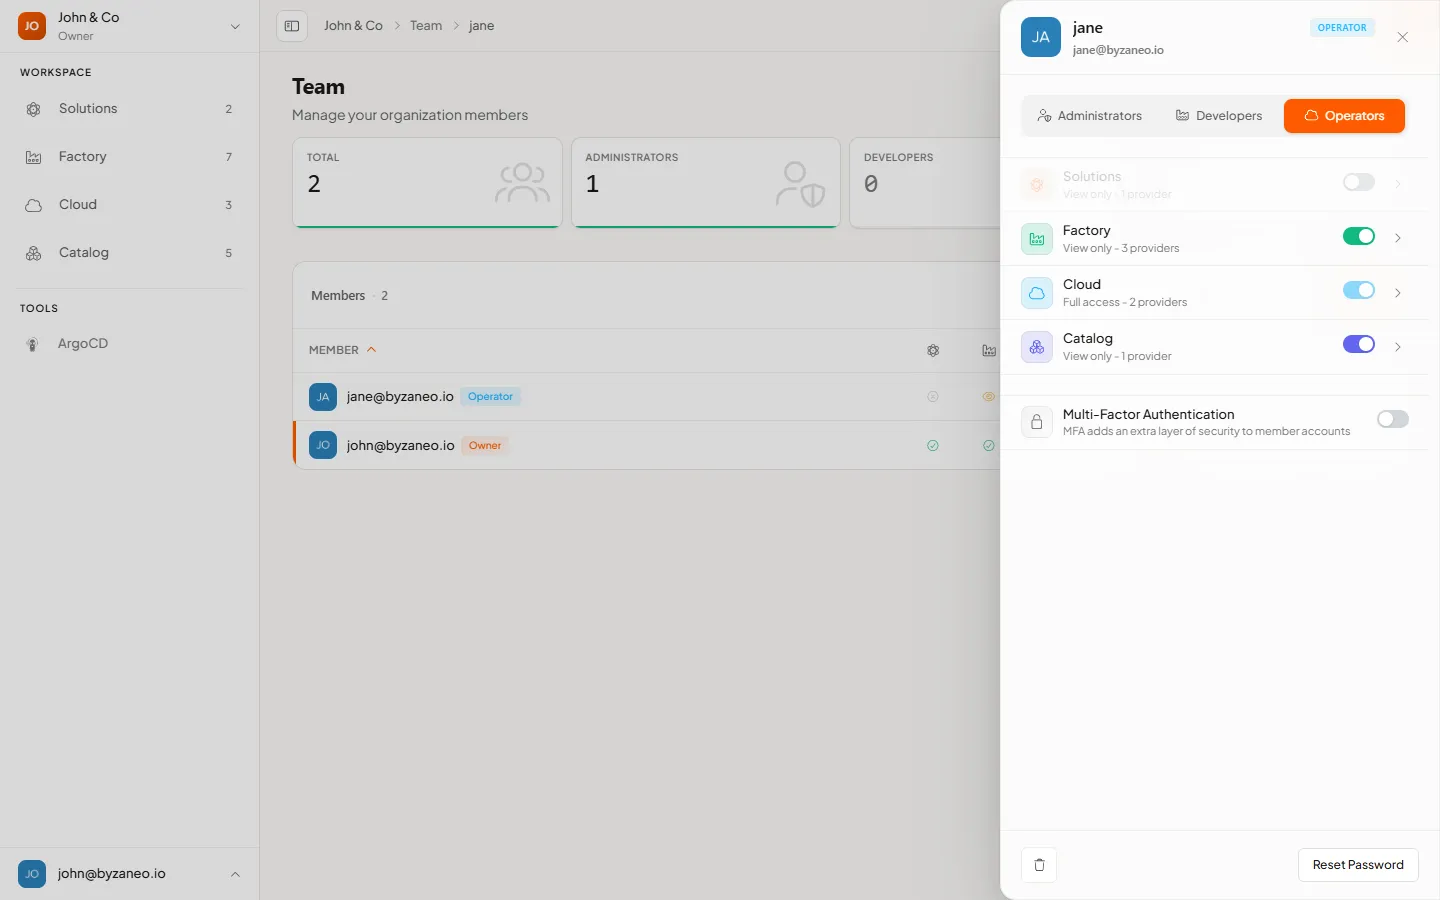Open Cloud in workspace sidebar

click(129, 205)
